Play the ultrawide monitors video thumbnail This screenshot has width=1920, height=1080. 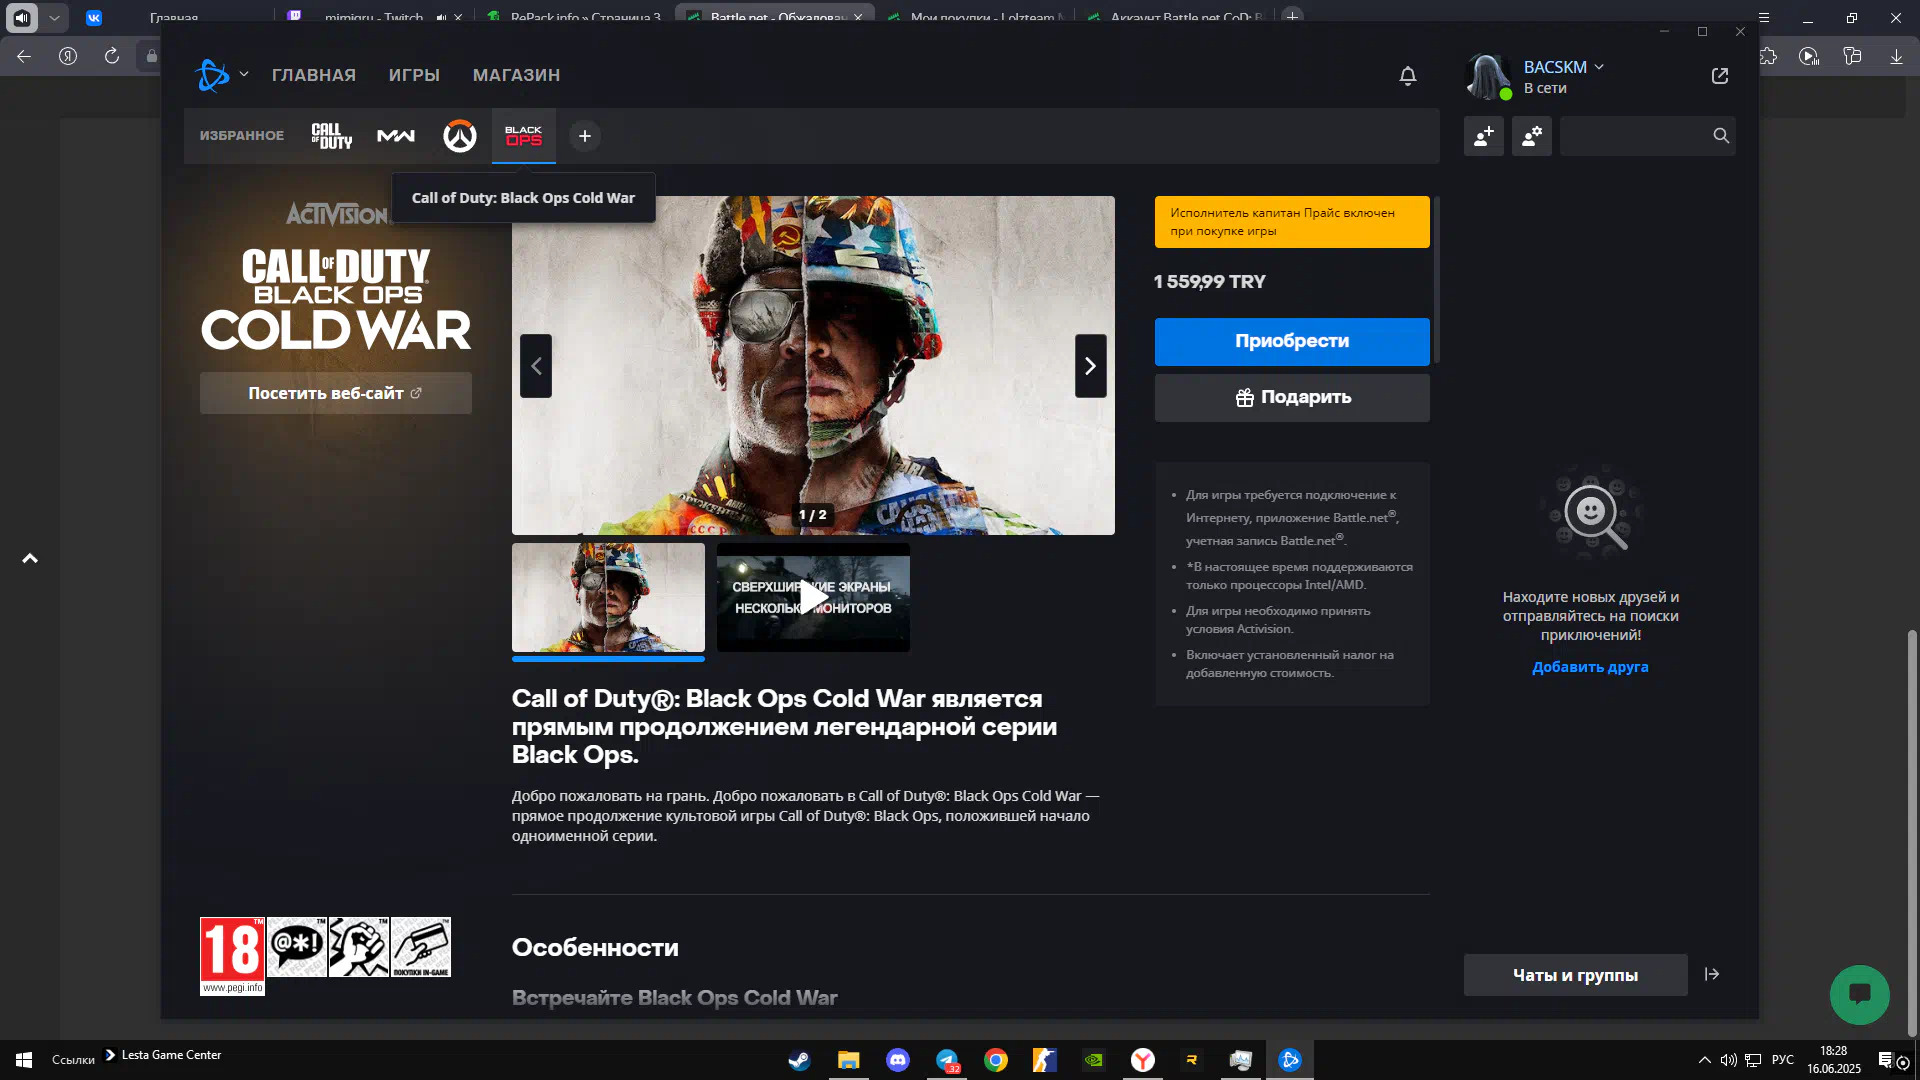coord(813,598)
